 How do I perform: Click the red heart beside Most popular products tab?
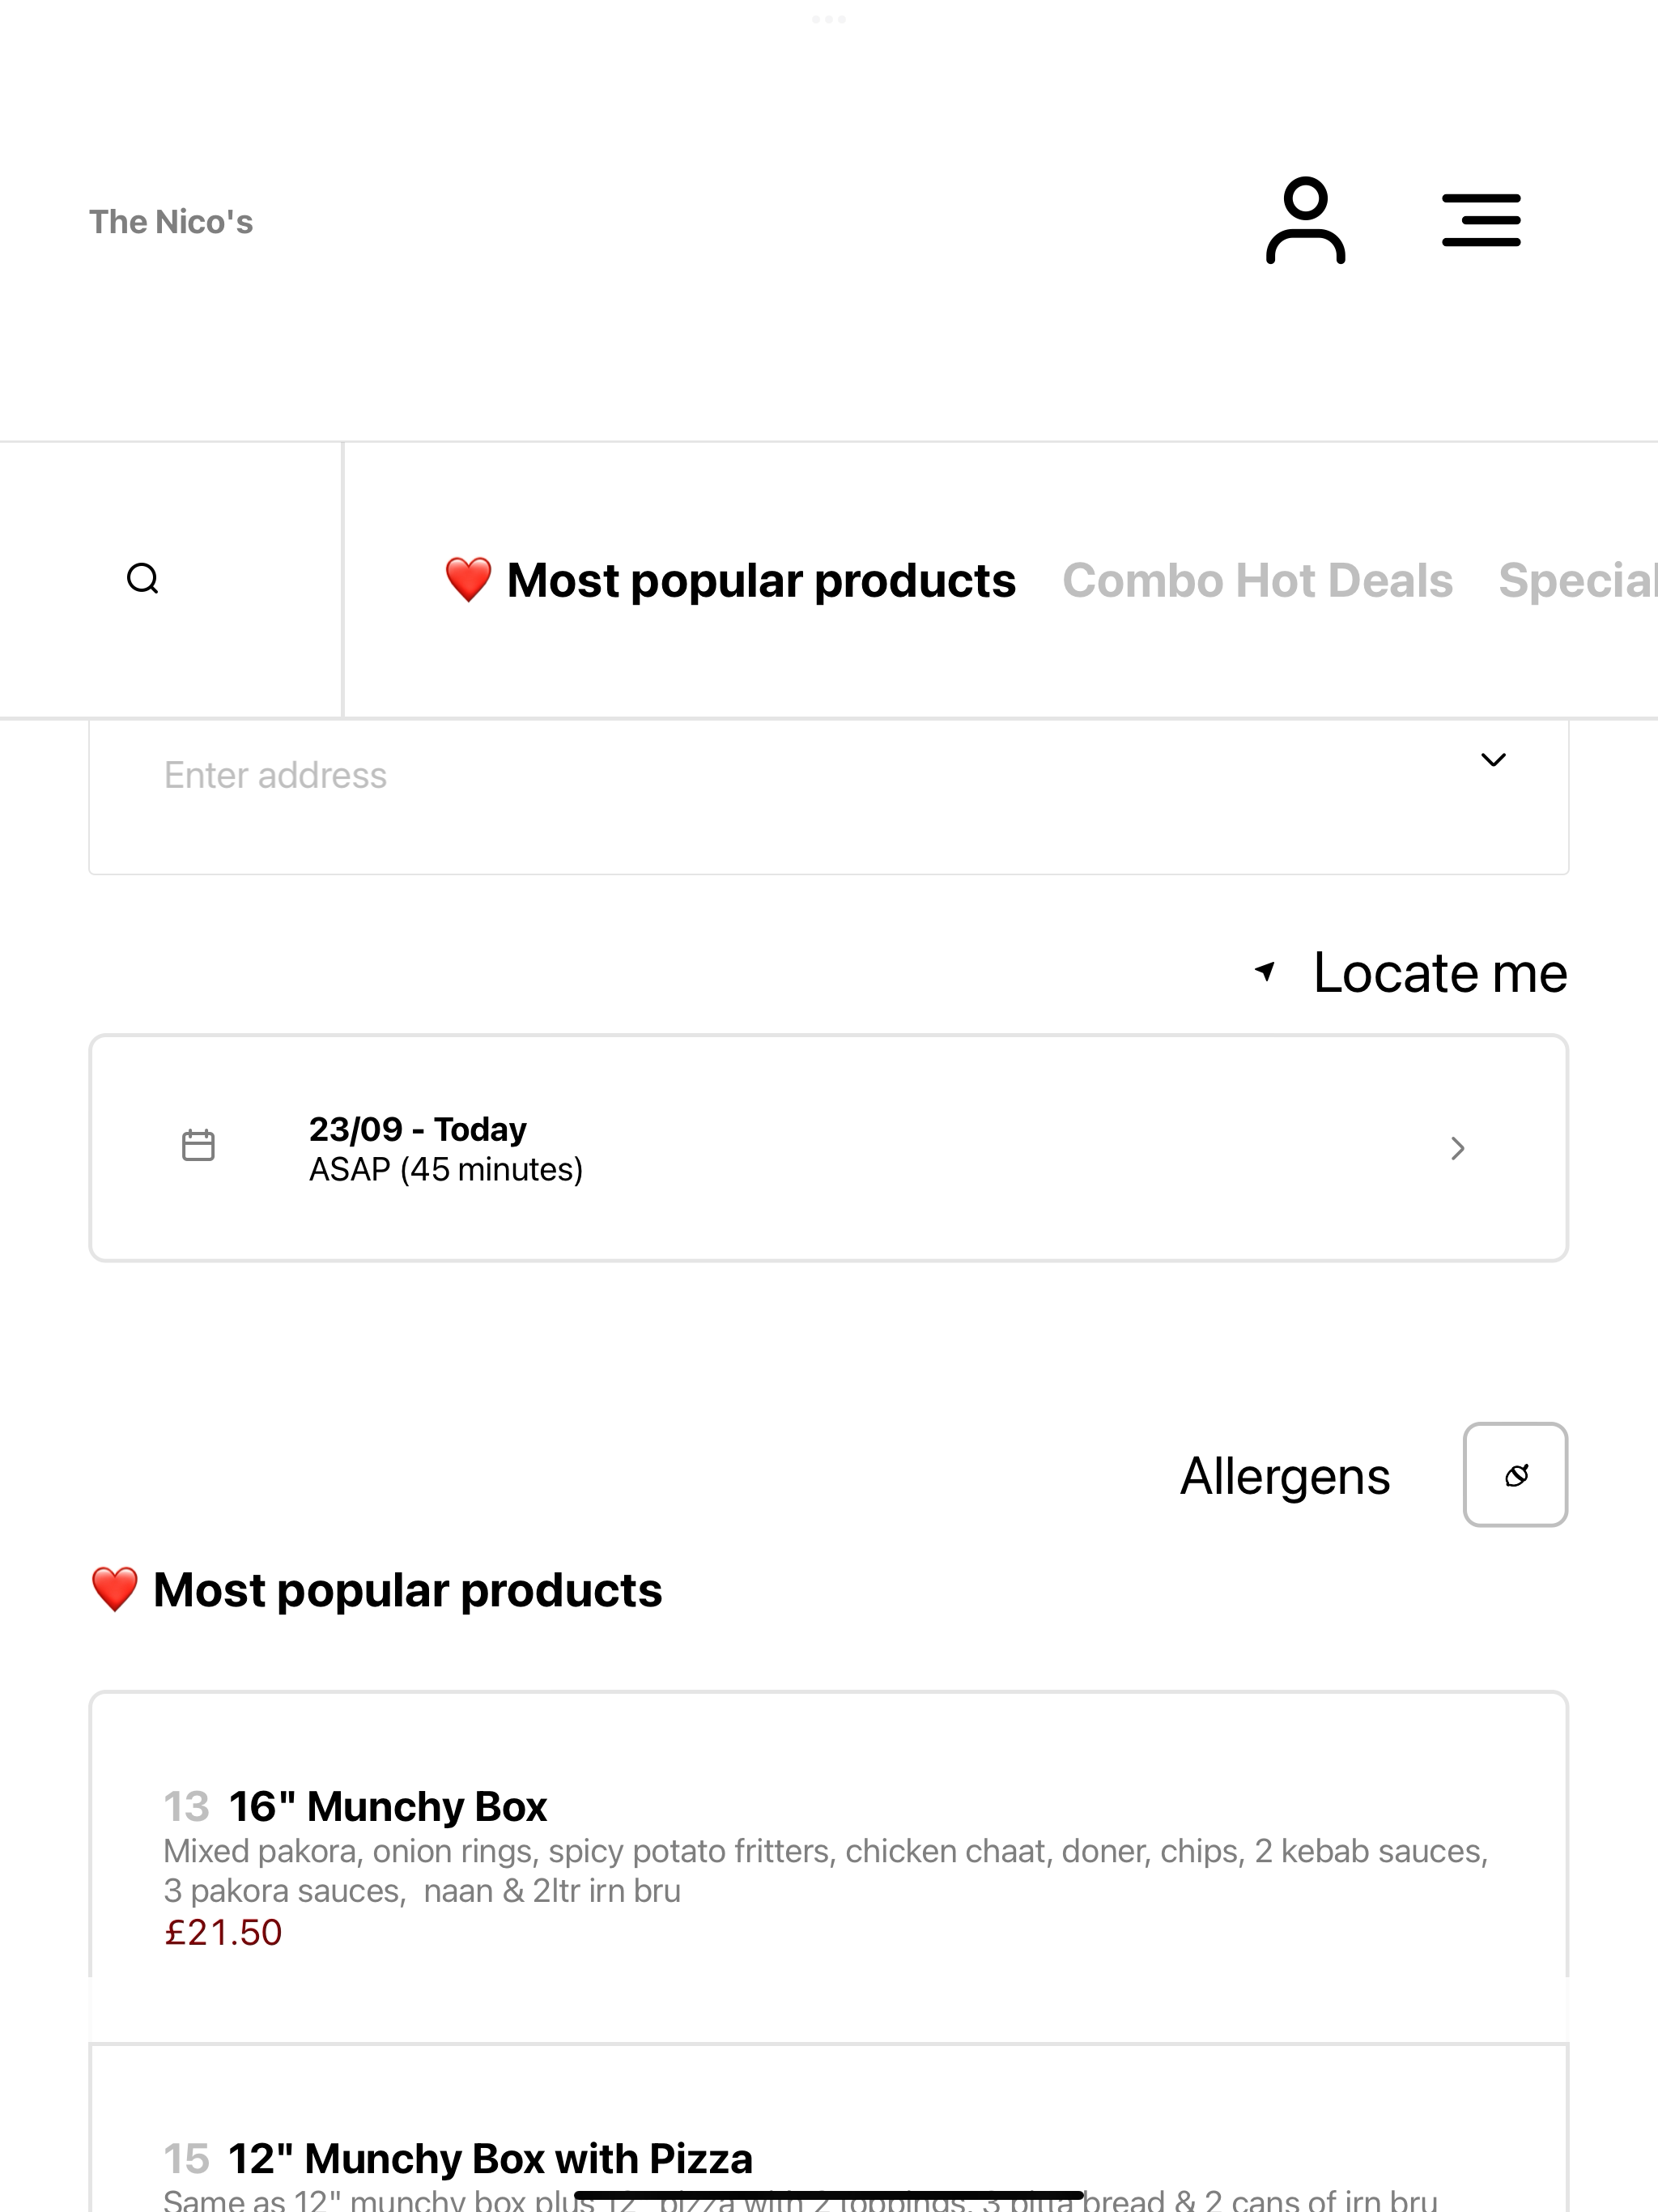coord(468,580)
